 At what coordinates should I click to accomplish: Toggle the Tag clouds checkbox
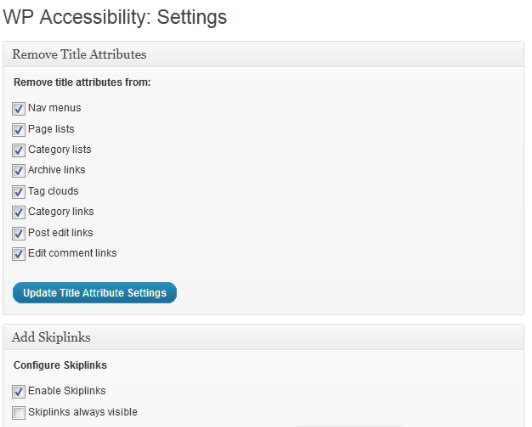coord(19,192)
